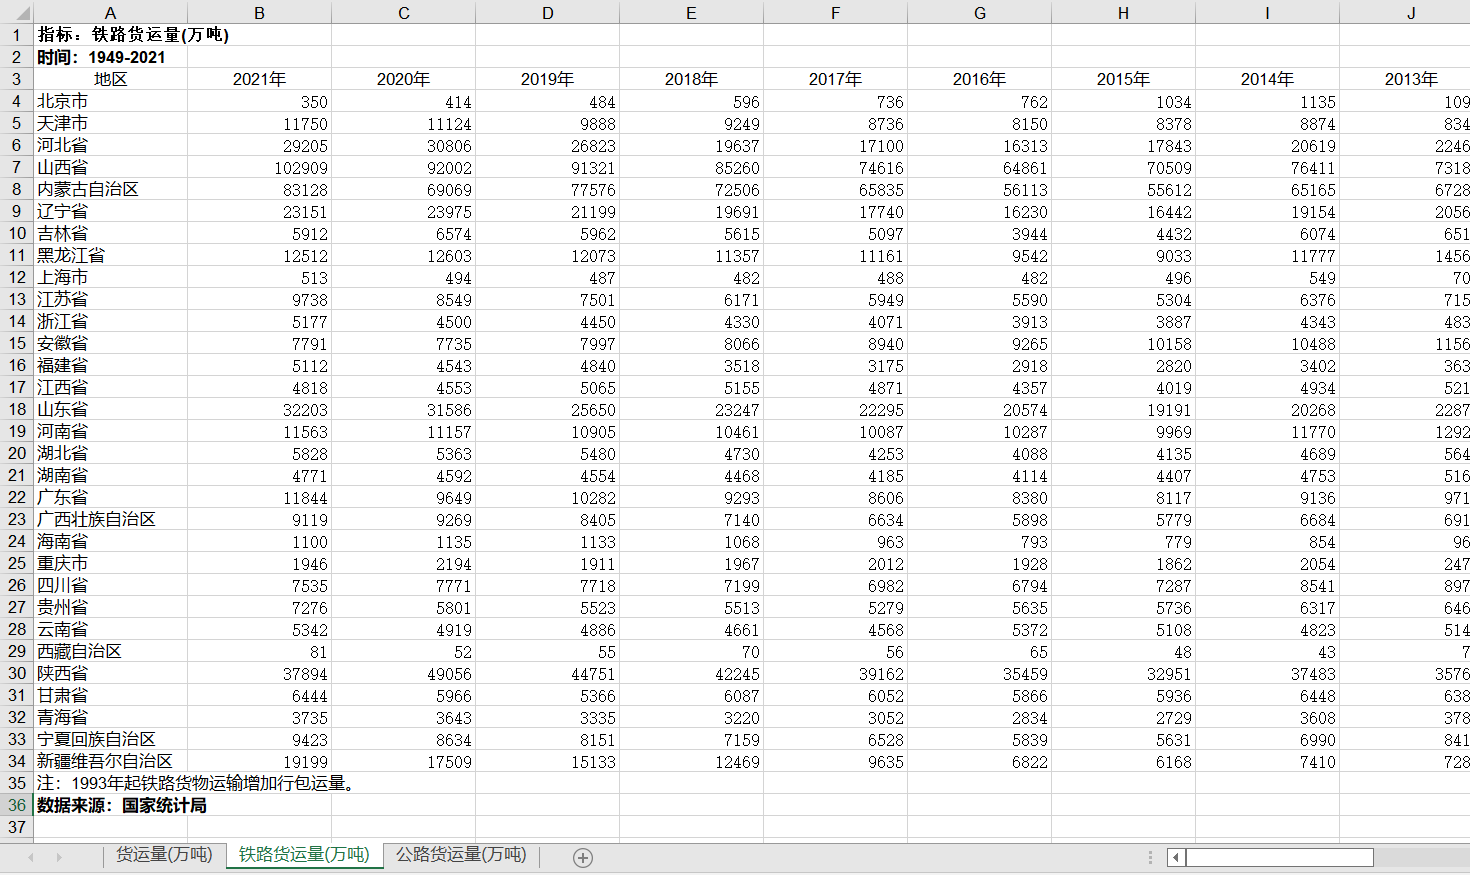Select column I header

click(x=1267, y=12)
